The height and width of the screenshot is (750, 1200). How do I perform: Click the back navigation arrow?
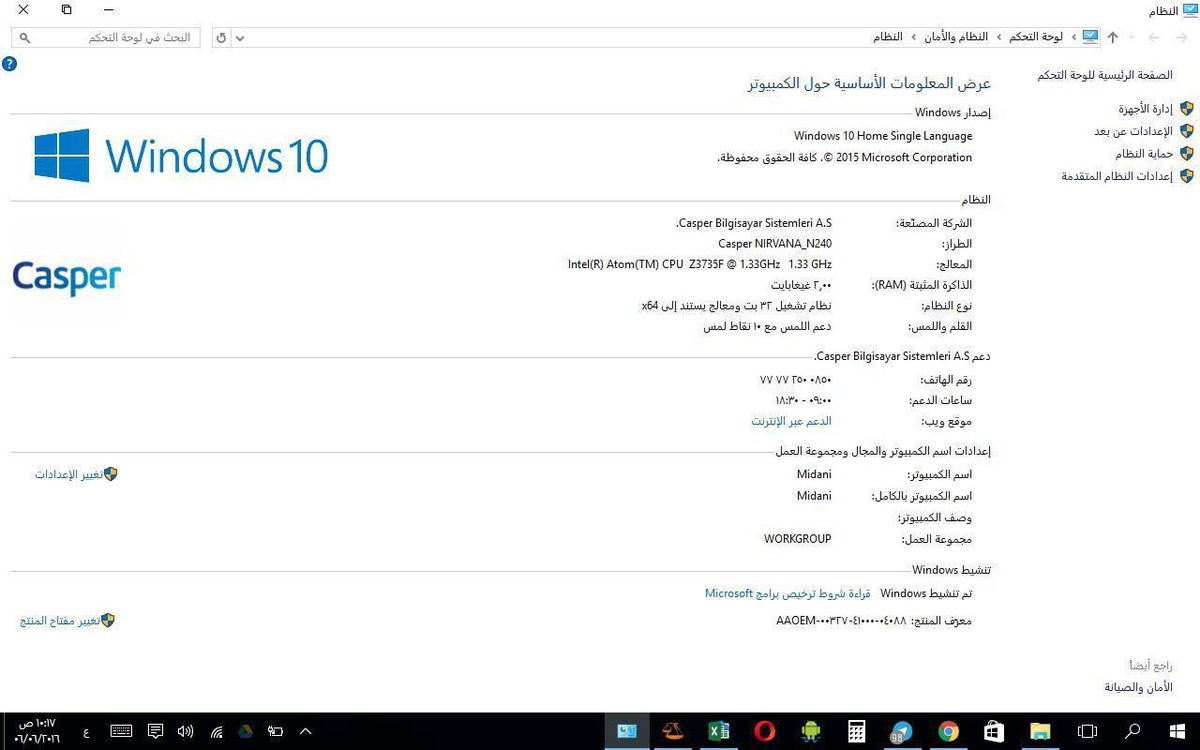(x=1181, y=37)
